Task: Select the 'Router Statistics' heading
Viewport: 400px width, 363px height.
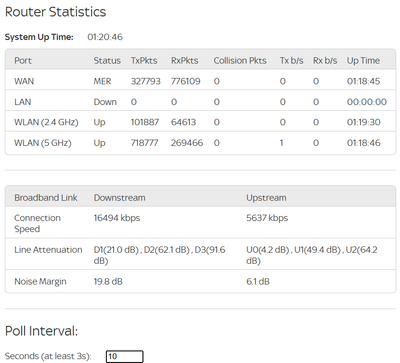Action: point(56,12)
